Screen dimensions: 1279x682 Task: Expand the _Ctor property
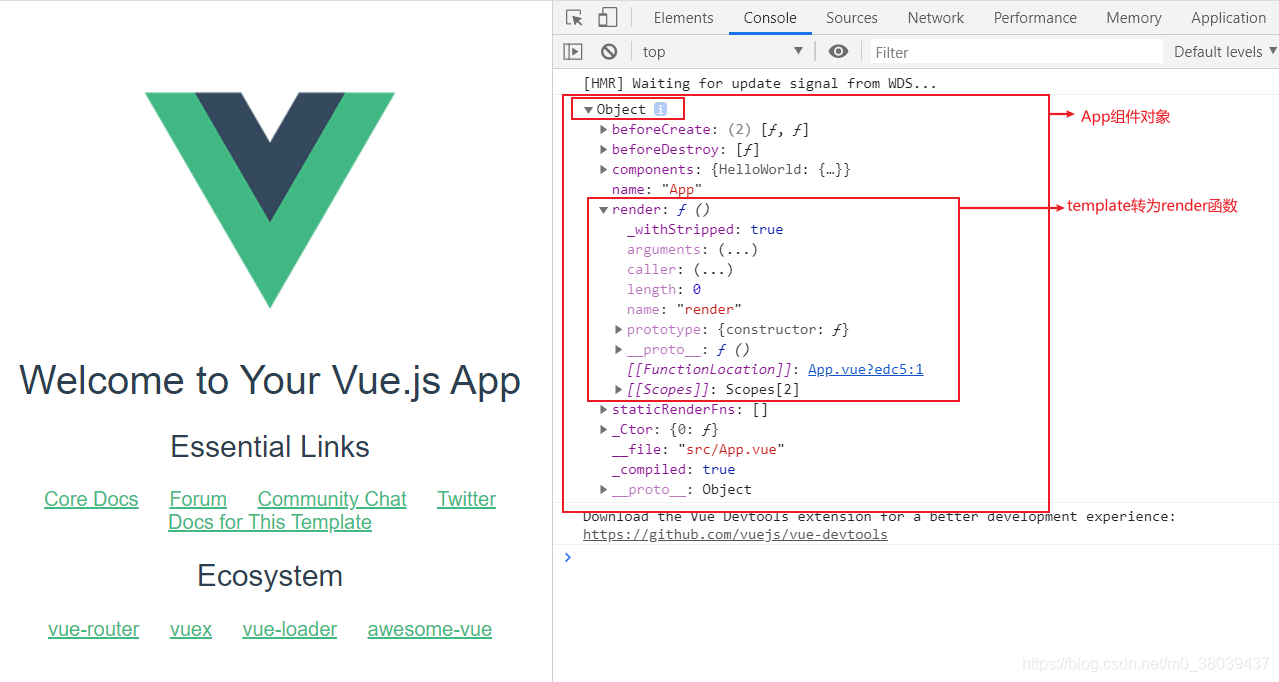(x=604, y=430)
